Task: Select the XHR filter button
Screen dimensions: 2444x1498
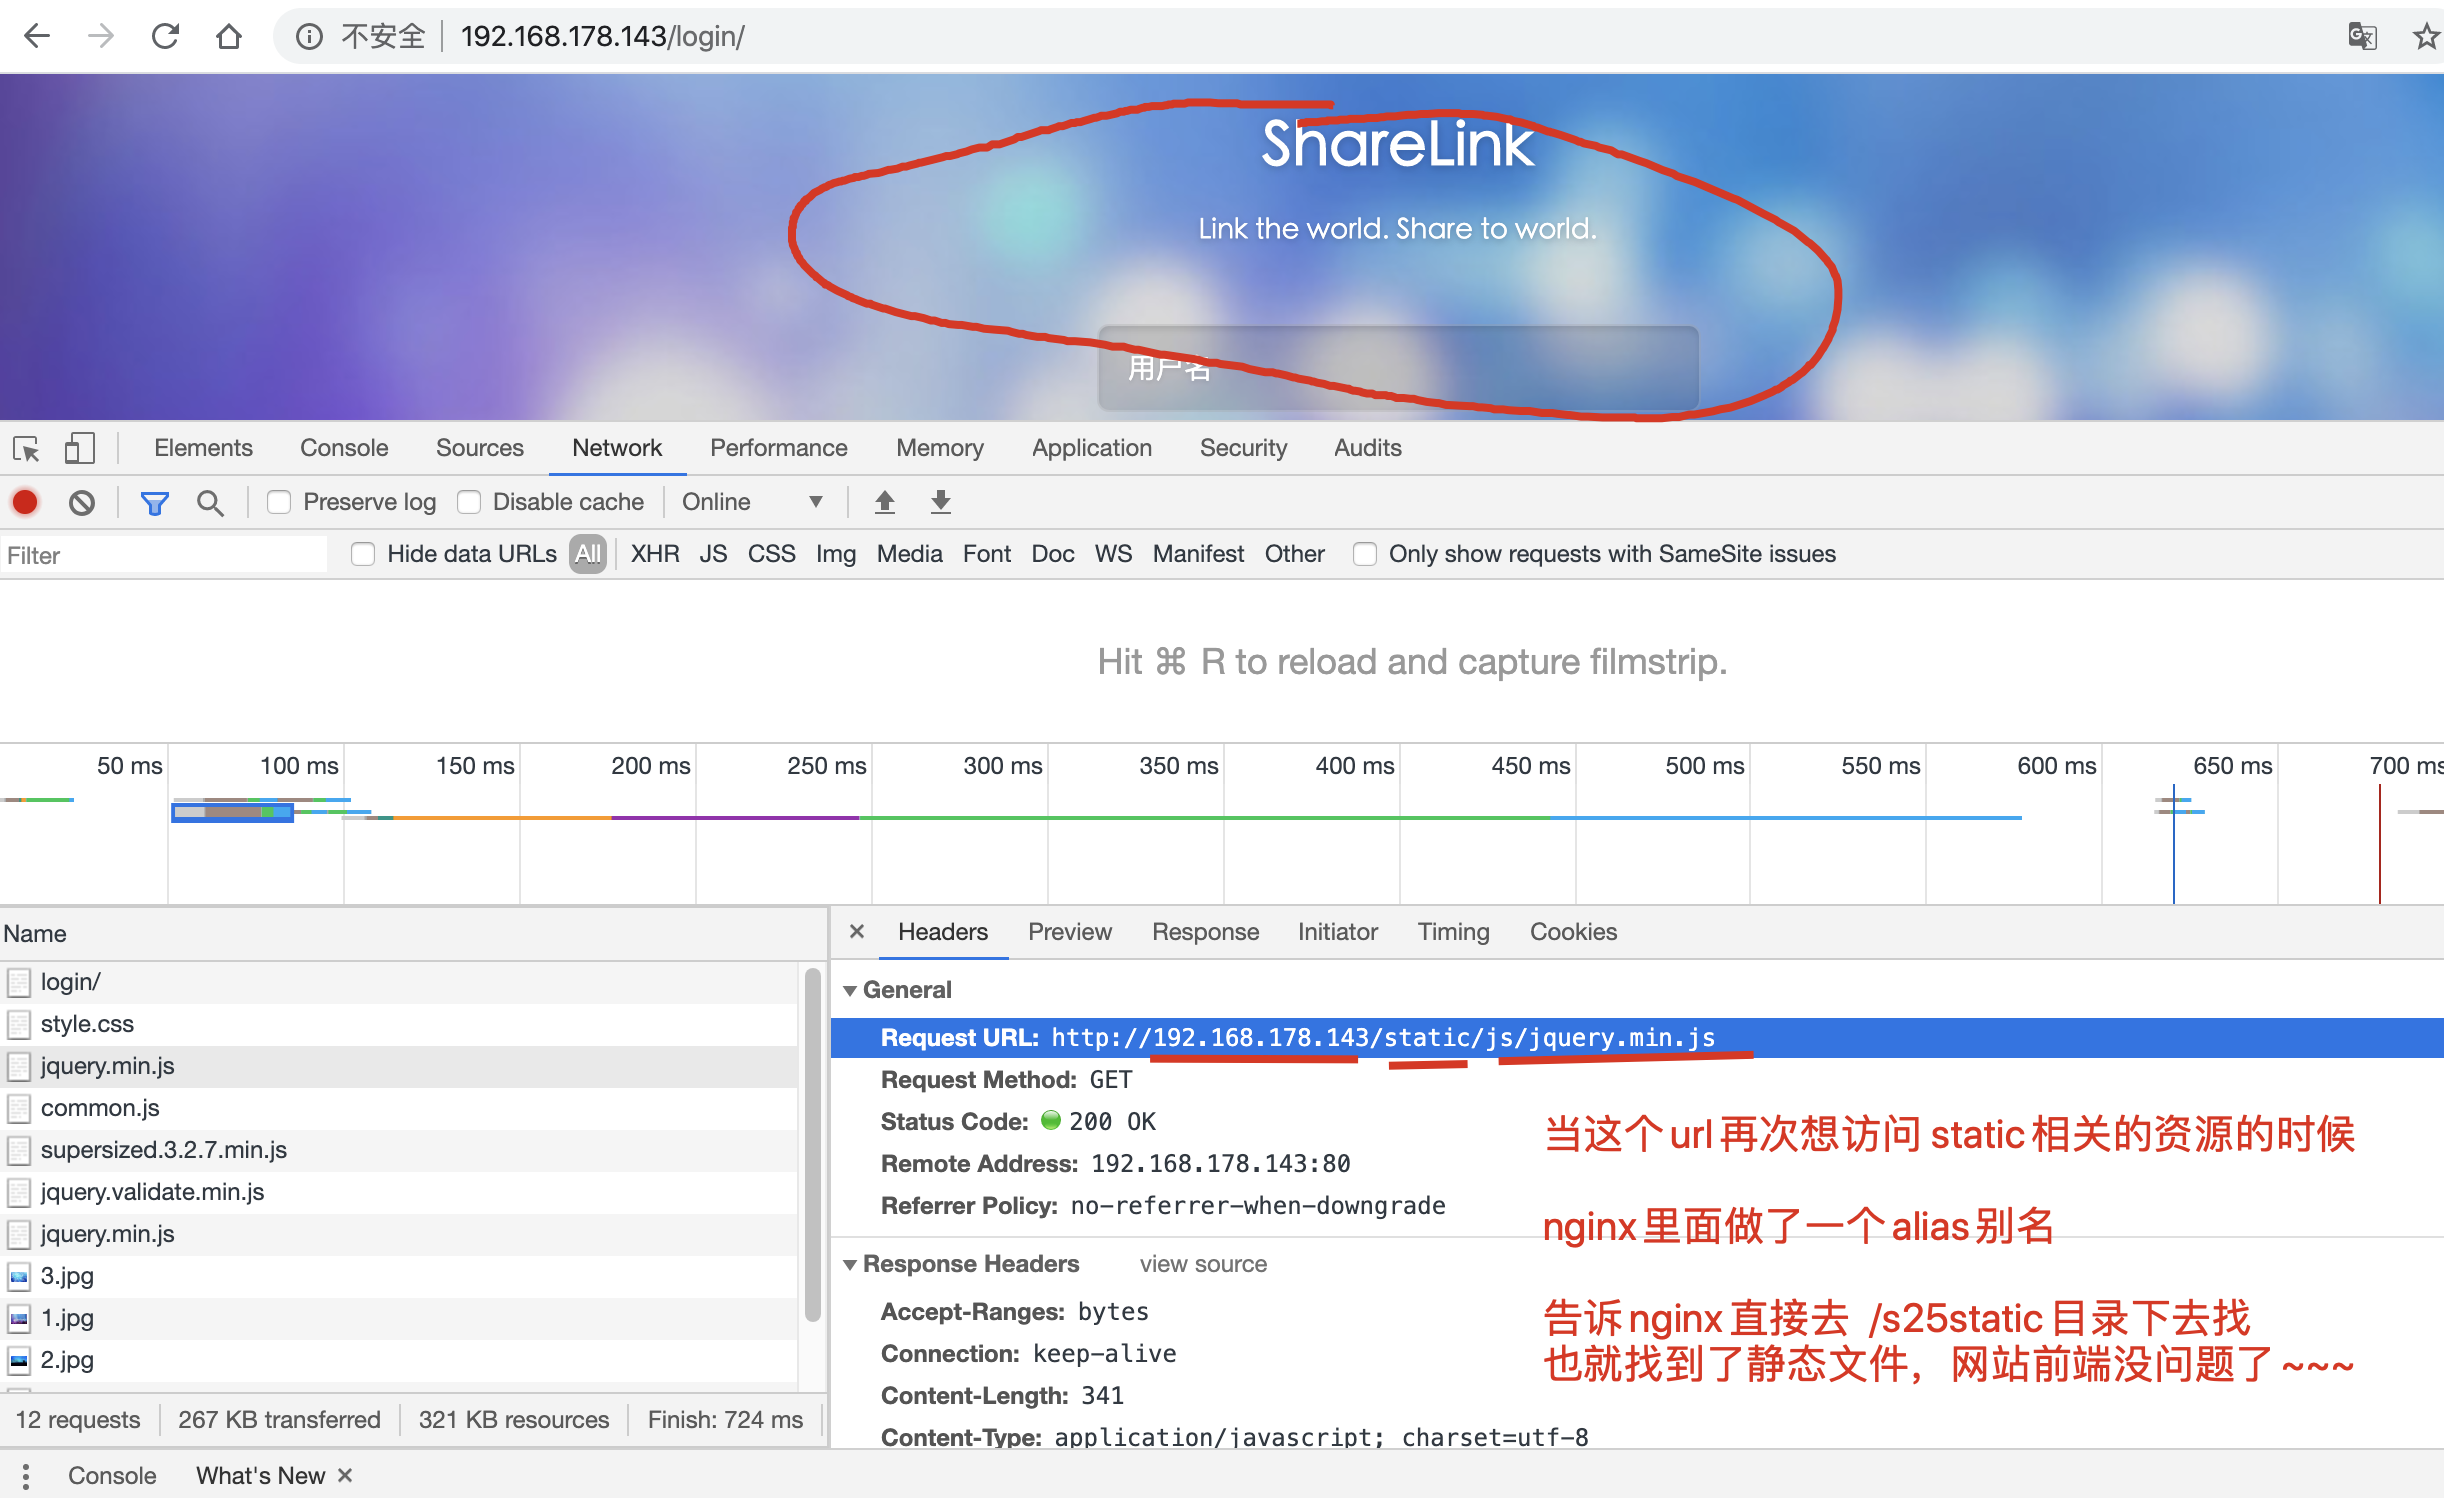Action: coord(654,554)
